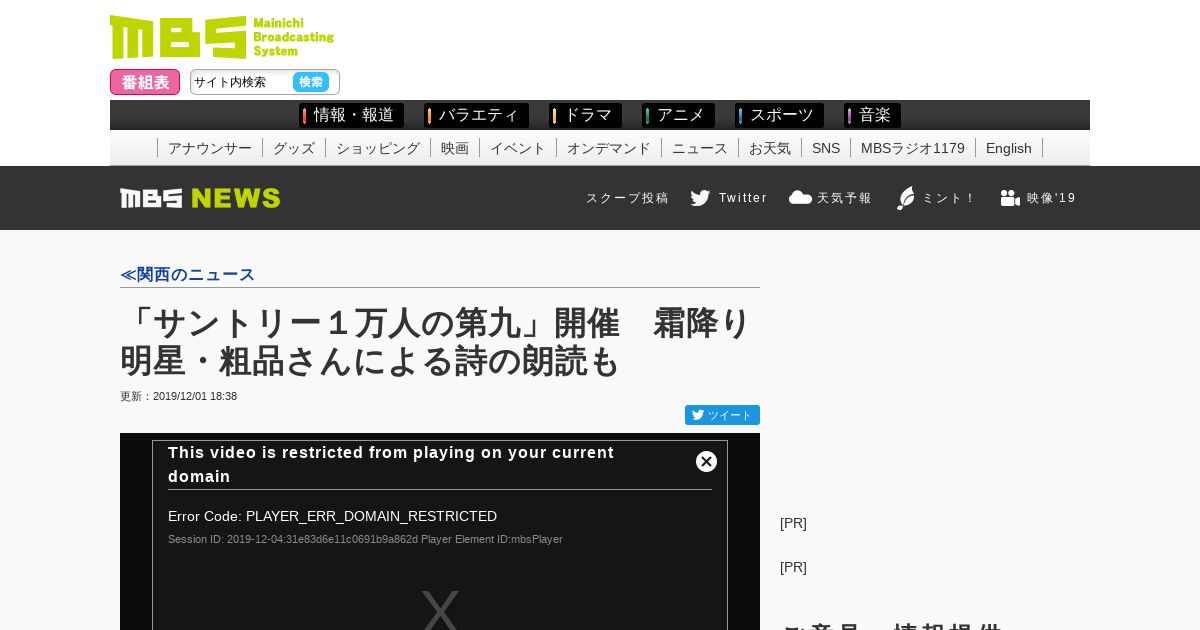Go to the SNS menu link
The height and width of the screenshot is (630, 1200).
pos(826,148)
